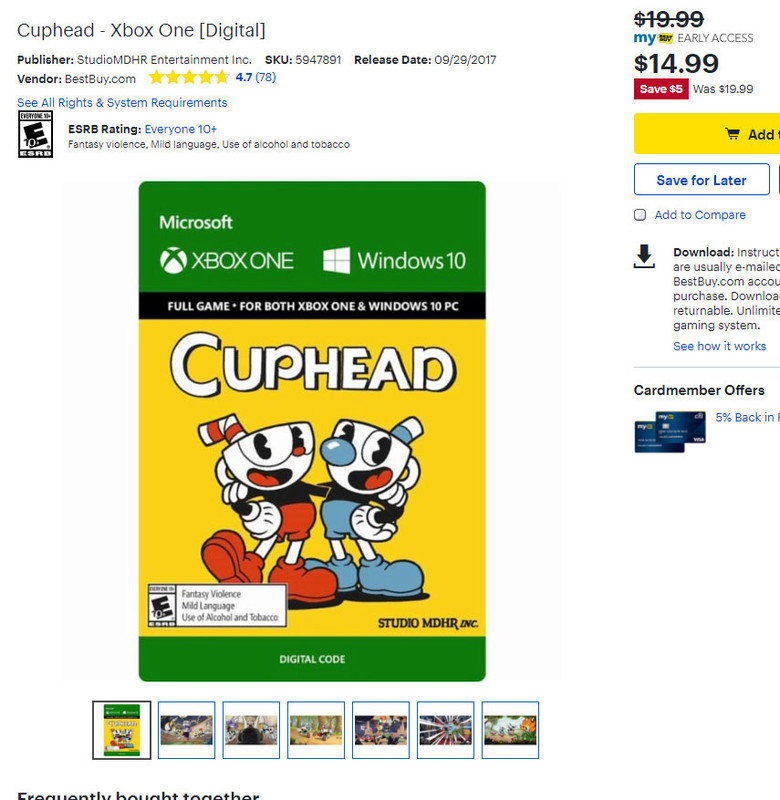Screen dimensions: 780x800
Task: Click the cart icon in Add button
Action: [x=733, y=134]
